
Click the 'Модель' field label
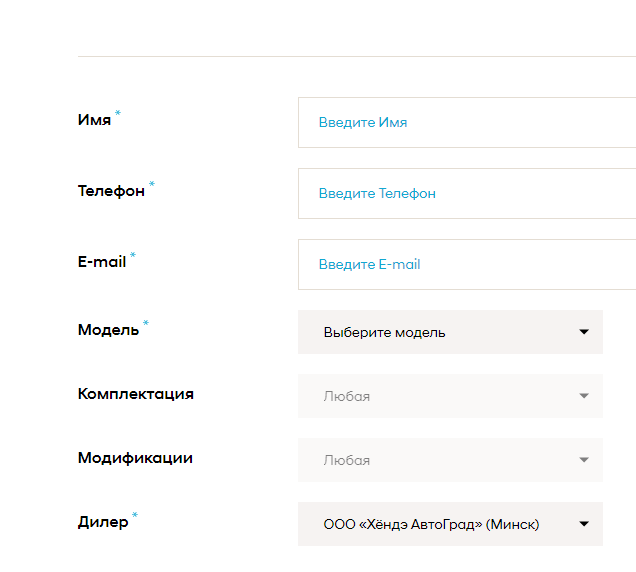(108, 330)
